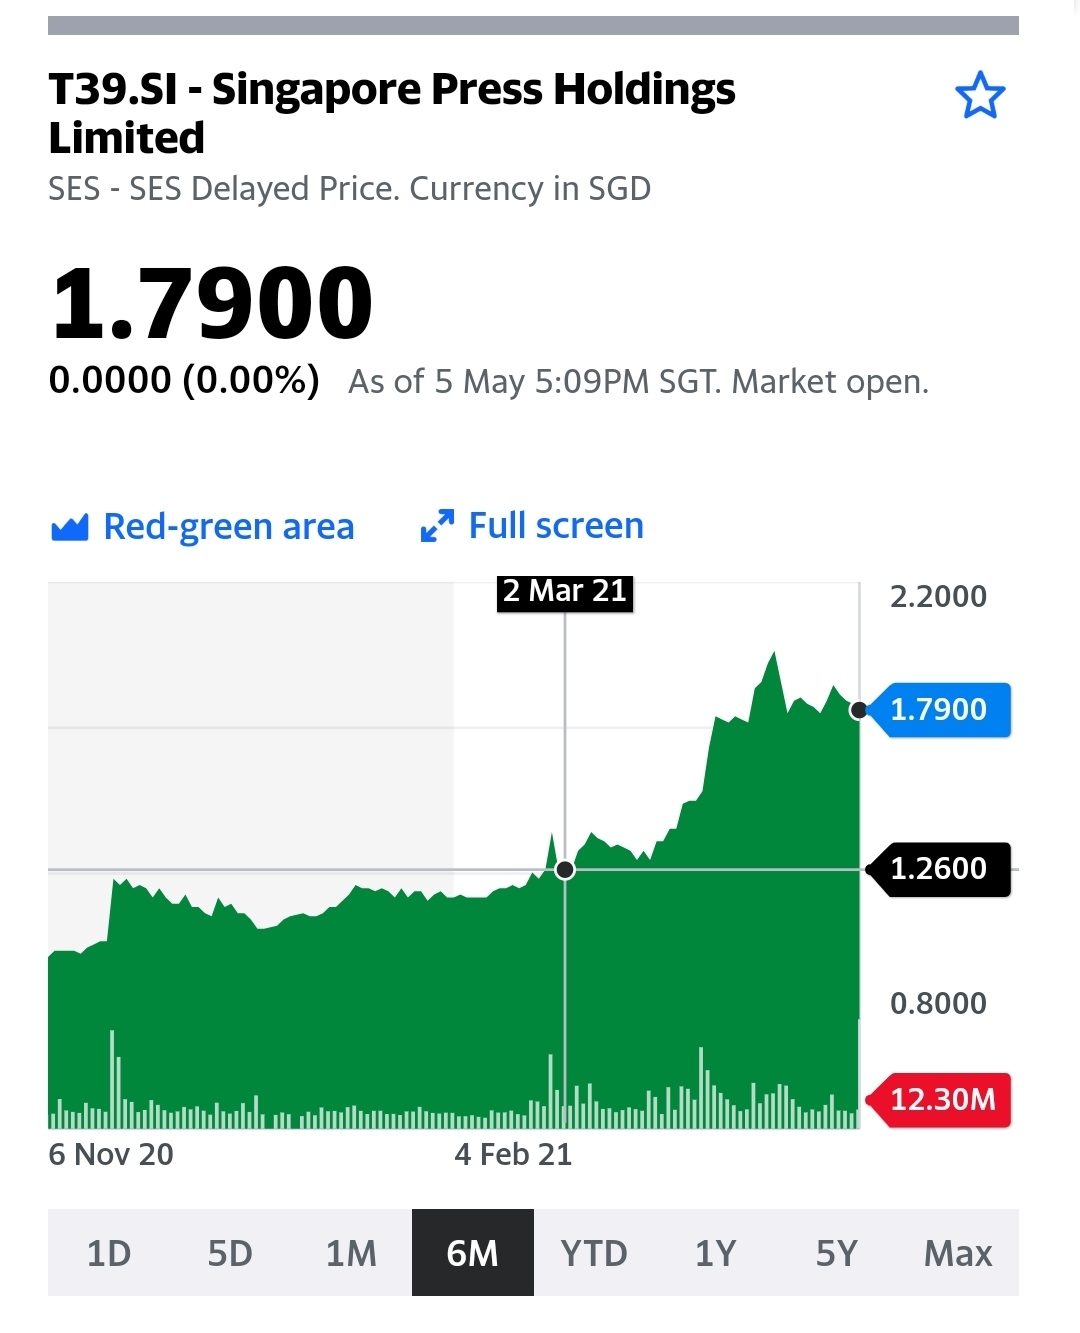Select the Max range tab
The height and width of the screenshot is (1333, 1080).
point(958,1252)
